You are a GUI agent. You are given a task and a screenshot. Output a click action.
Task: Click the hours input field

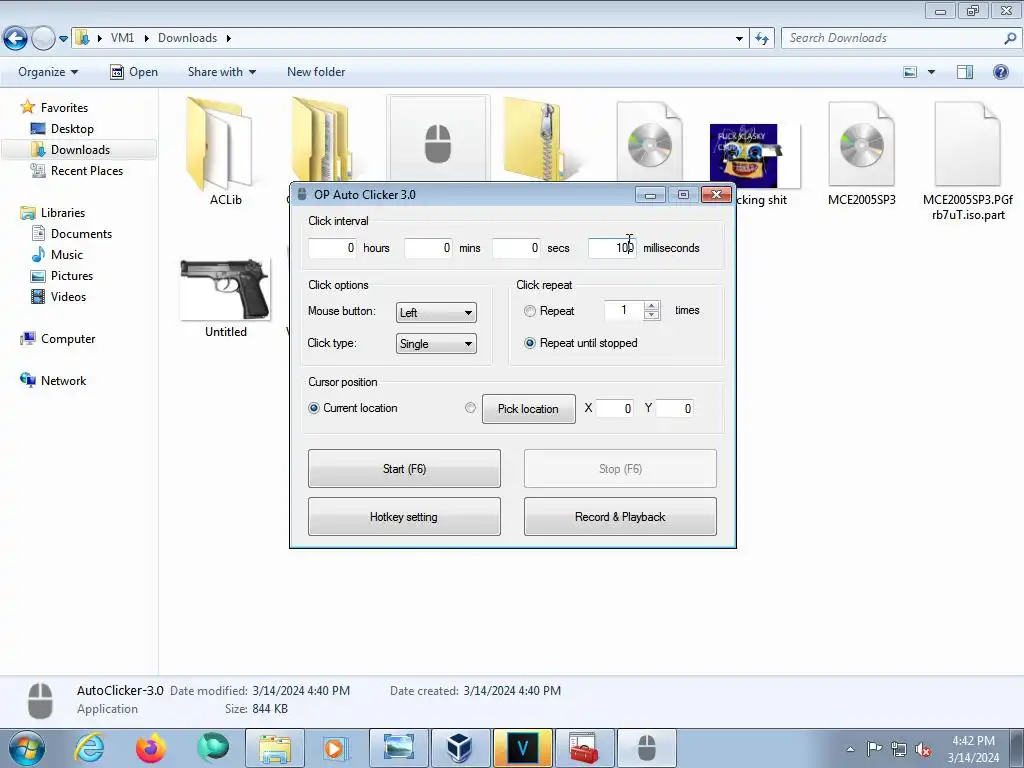coord(332,248)
